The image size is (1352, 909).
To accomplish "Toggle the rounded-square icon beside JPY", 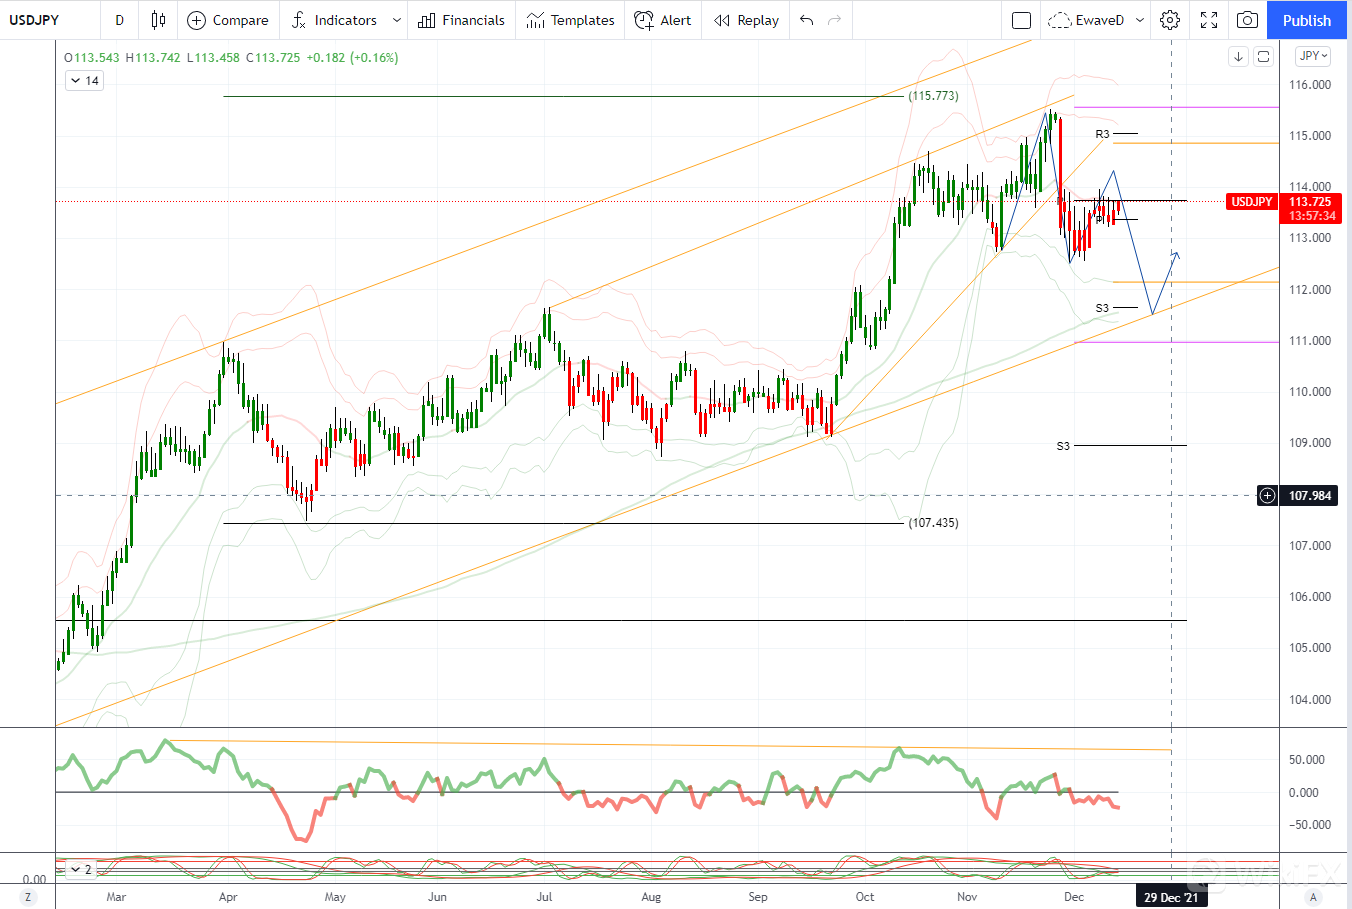I will point(1263,57).
